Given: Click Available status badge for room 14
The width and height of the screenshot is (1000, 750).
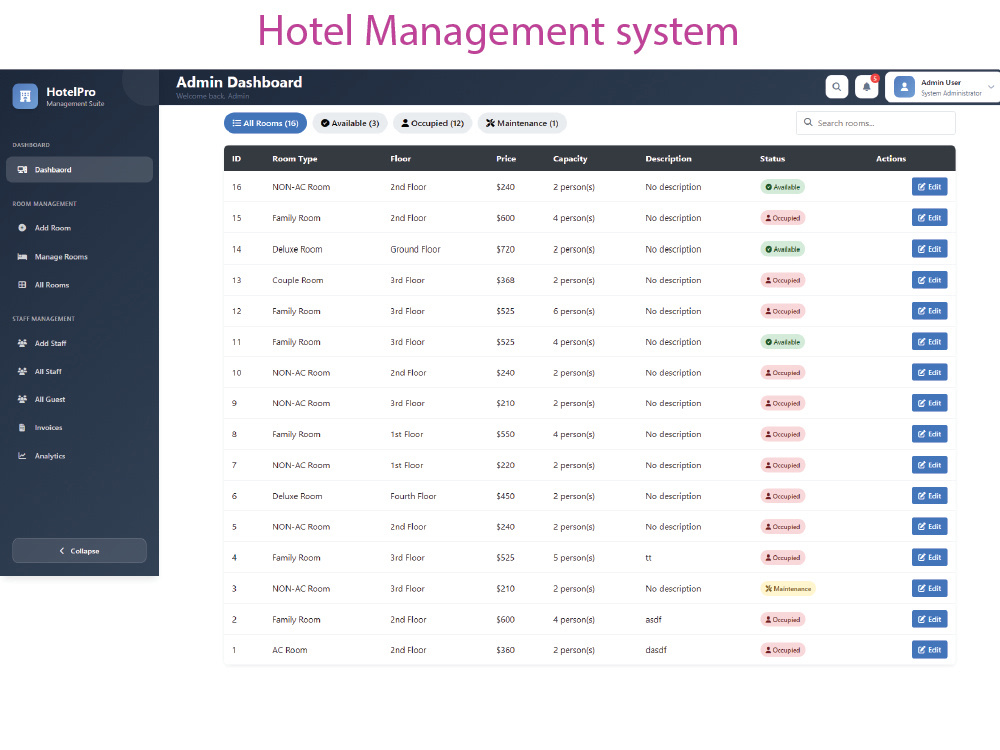Looking at the screenshot, I should click(x=783, y=249).
